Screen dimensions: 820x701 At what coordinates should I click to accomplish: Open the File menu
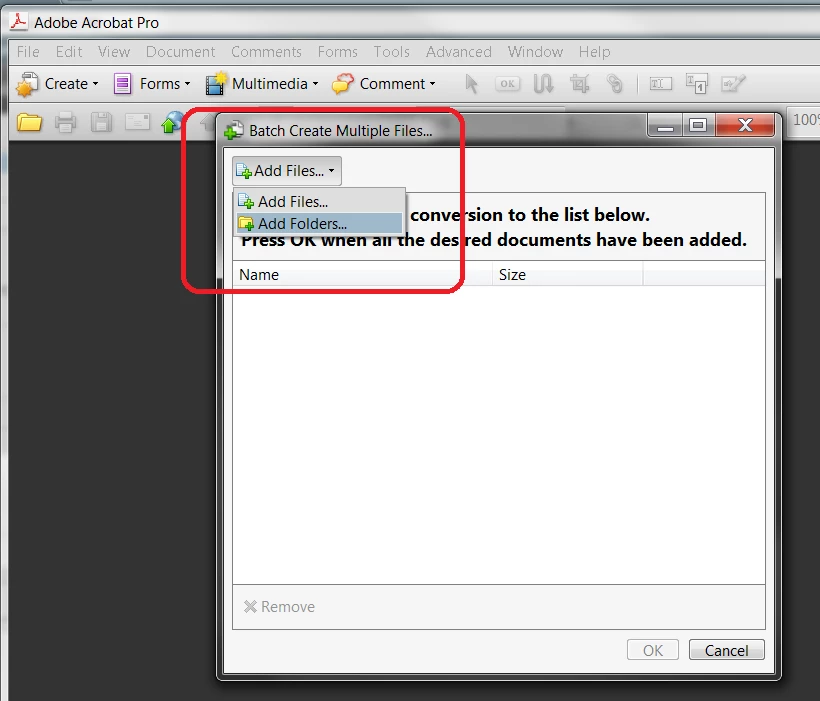(28, 52)
